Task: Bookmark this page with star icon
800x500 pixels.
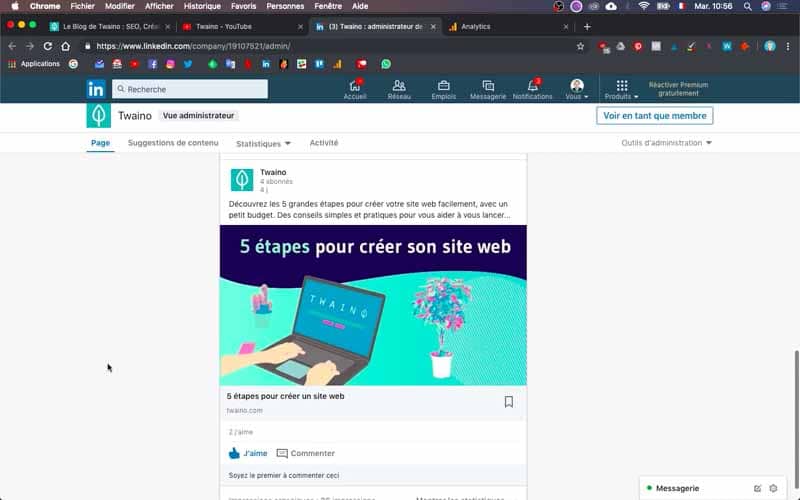Action: tap(580, 46)
